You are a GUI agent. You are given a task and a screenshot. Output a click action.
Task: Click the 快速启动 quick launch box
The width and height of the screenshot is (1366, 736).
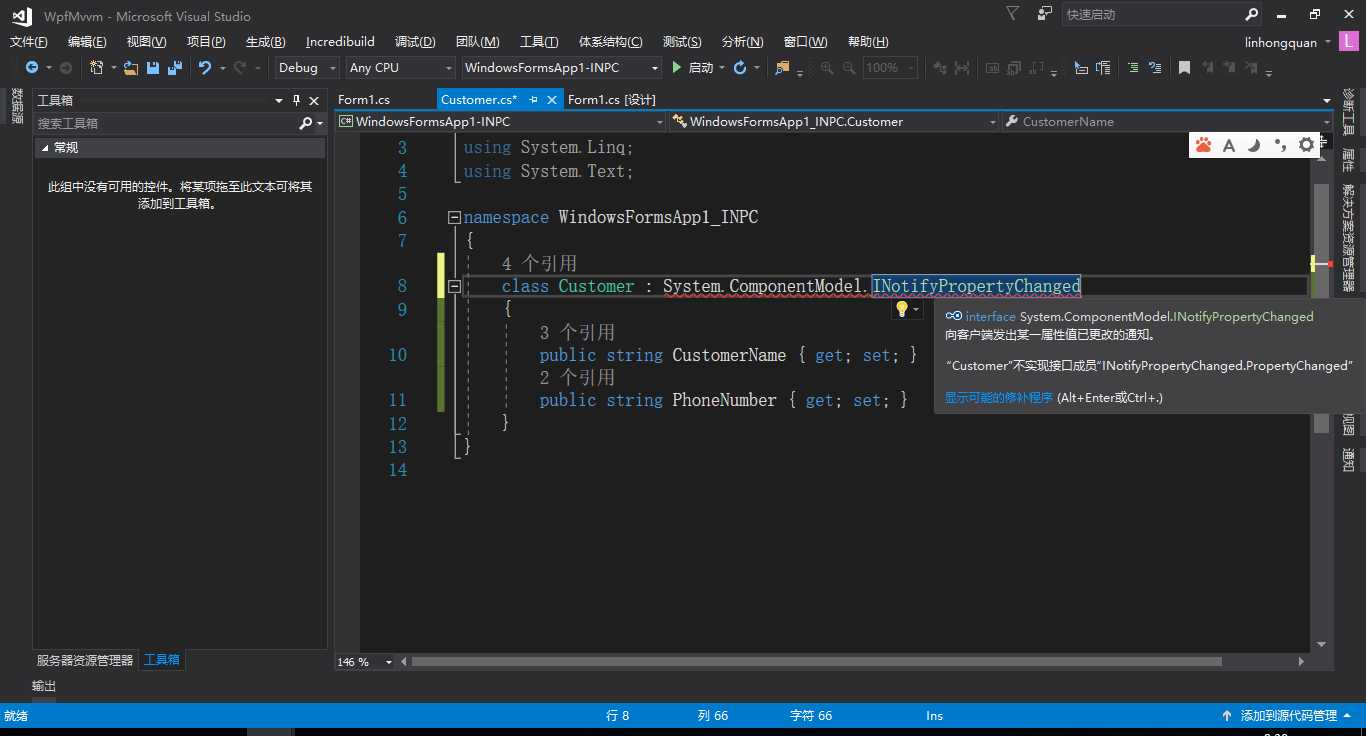pyautogui.click(x=1152, y=15)
